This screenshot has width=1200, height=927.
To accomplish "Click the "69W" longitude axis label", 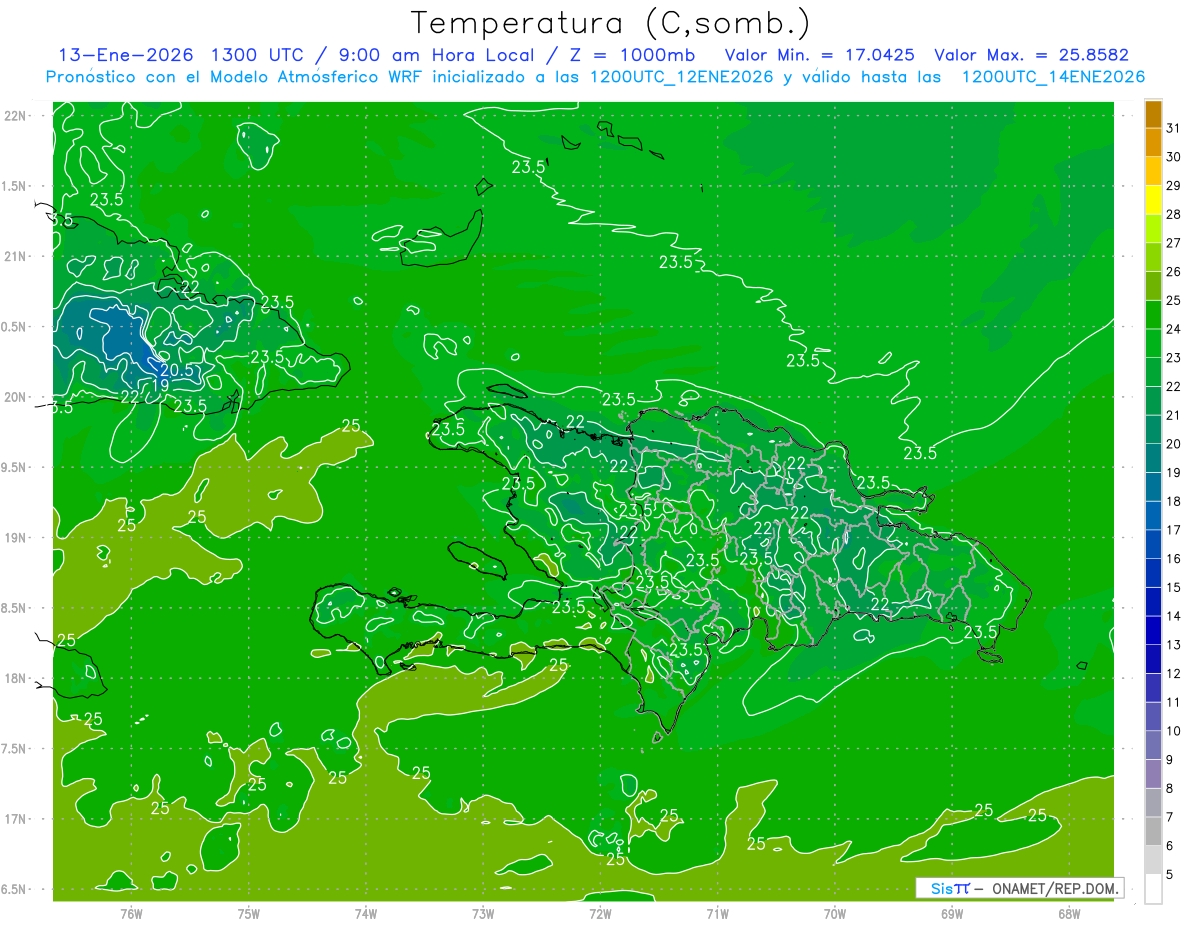I will [952, 912].
